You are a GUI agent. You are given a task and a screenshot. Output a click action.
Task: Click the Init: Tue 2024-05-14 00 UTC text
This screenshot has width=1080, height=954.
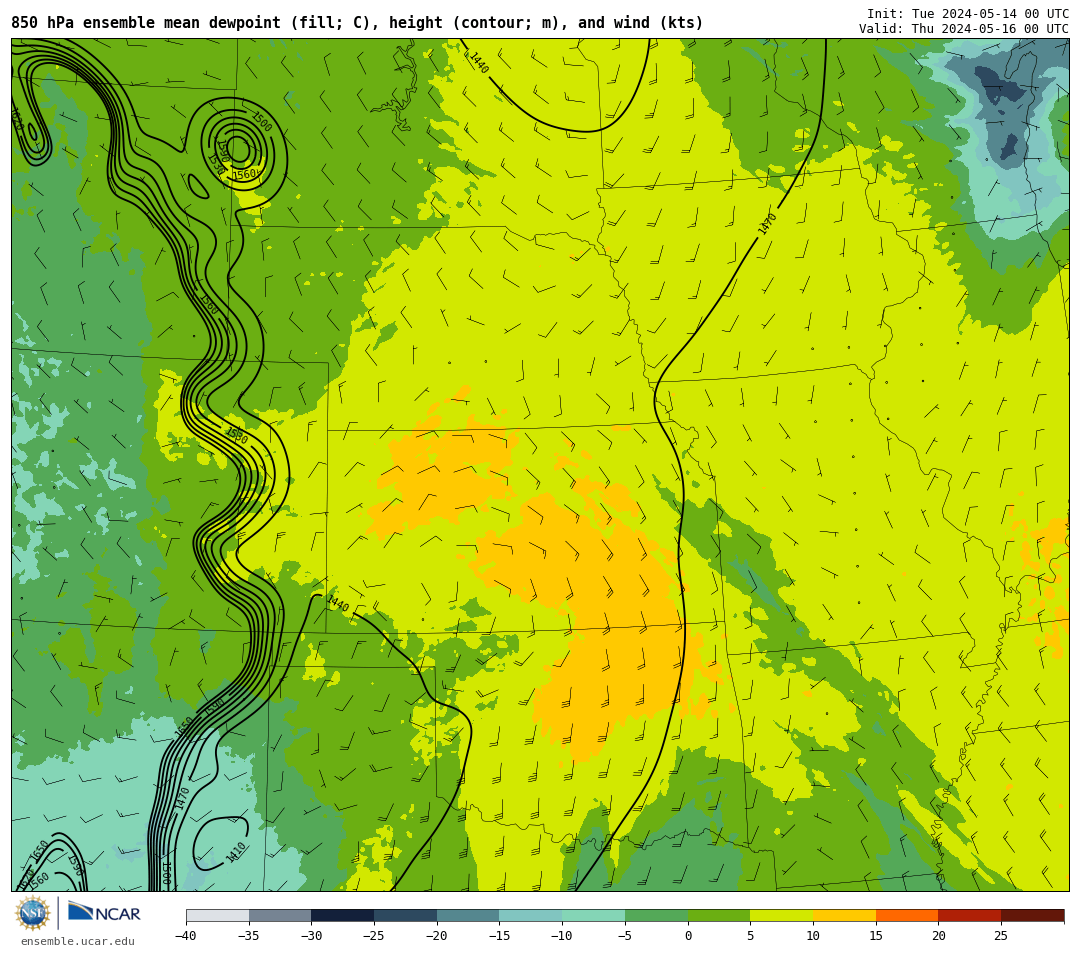tap(968, 14)
